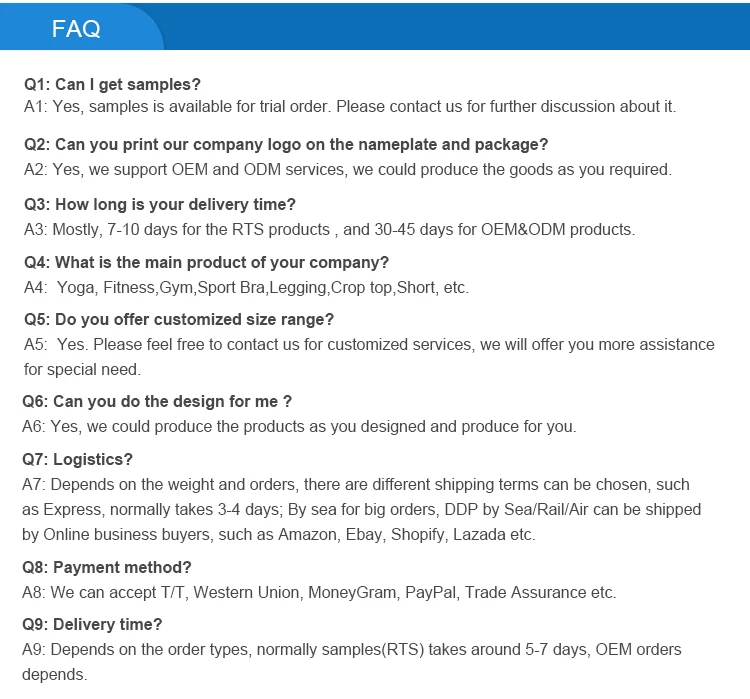This screenshot has width=750, height=699.
Task: Select the Q9 'Delivery time?' question
Action: pyautogui.click(x=92, y=624)
